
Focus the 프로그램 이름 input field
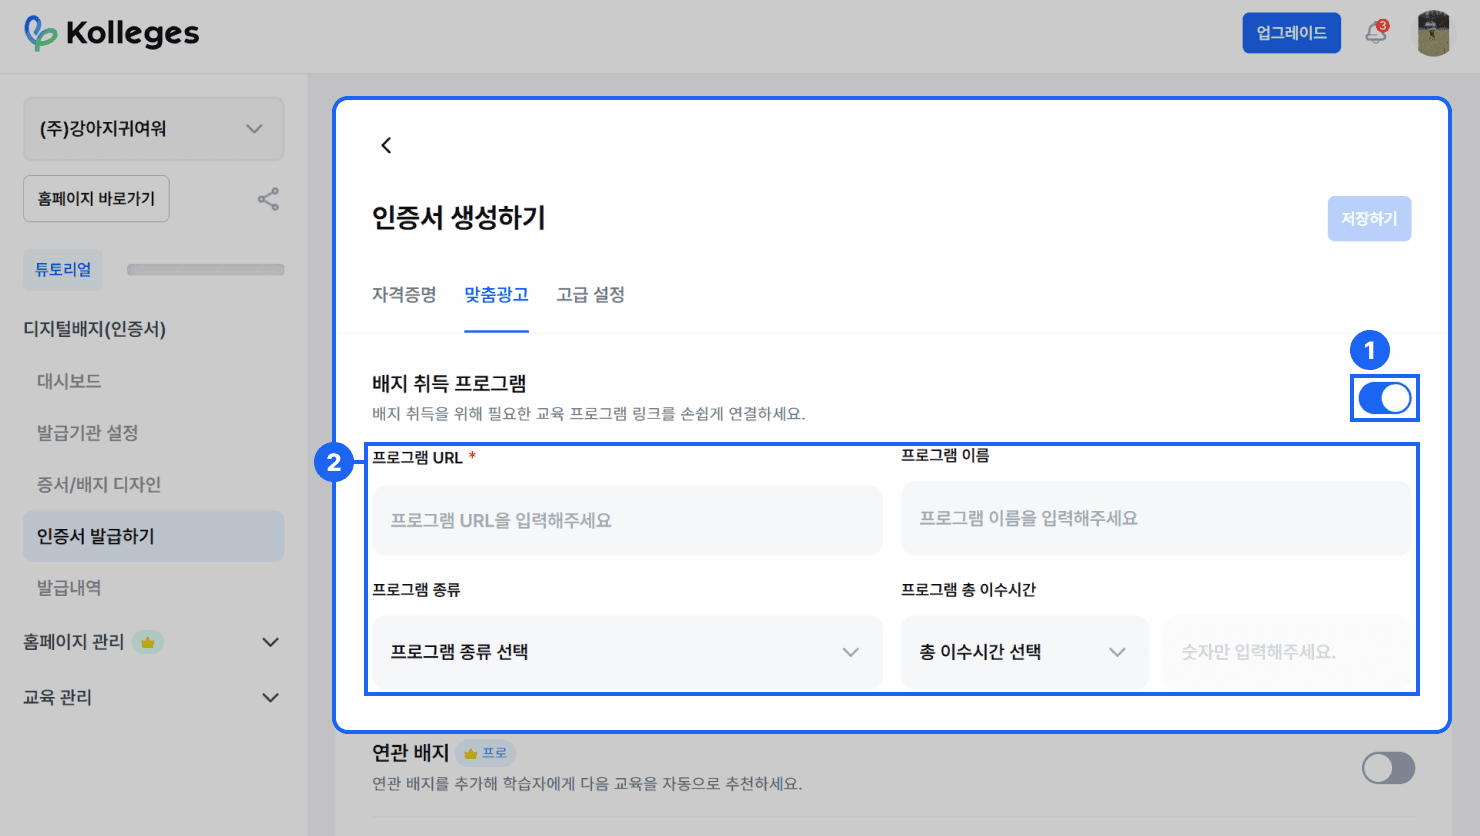tap(1156, 518)
